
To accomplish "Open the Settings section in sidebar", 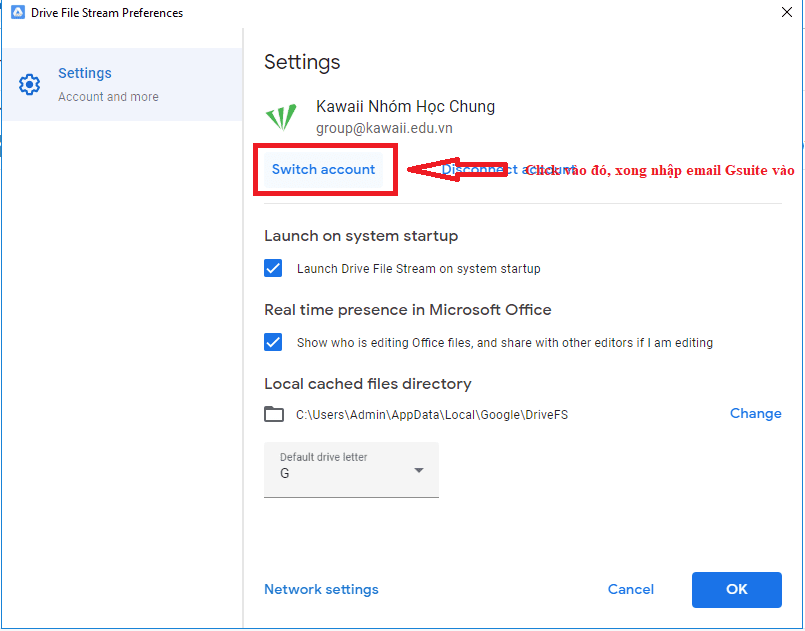I will [x=122, y=84].
